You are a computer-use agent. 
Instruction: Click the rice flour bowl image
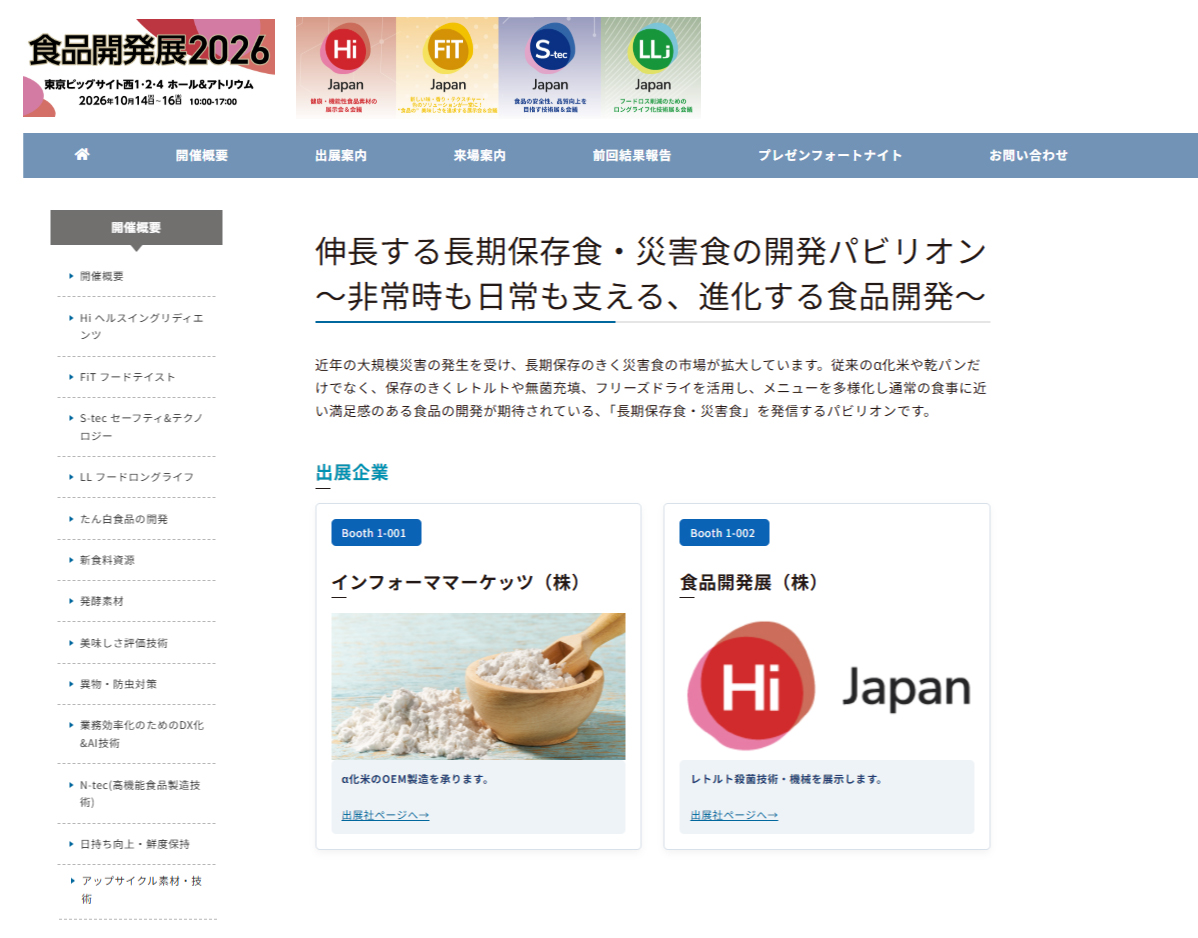478,686
